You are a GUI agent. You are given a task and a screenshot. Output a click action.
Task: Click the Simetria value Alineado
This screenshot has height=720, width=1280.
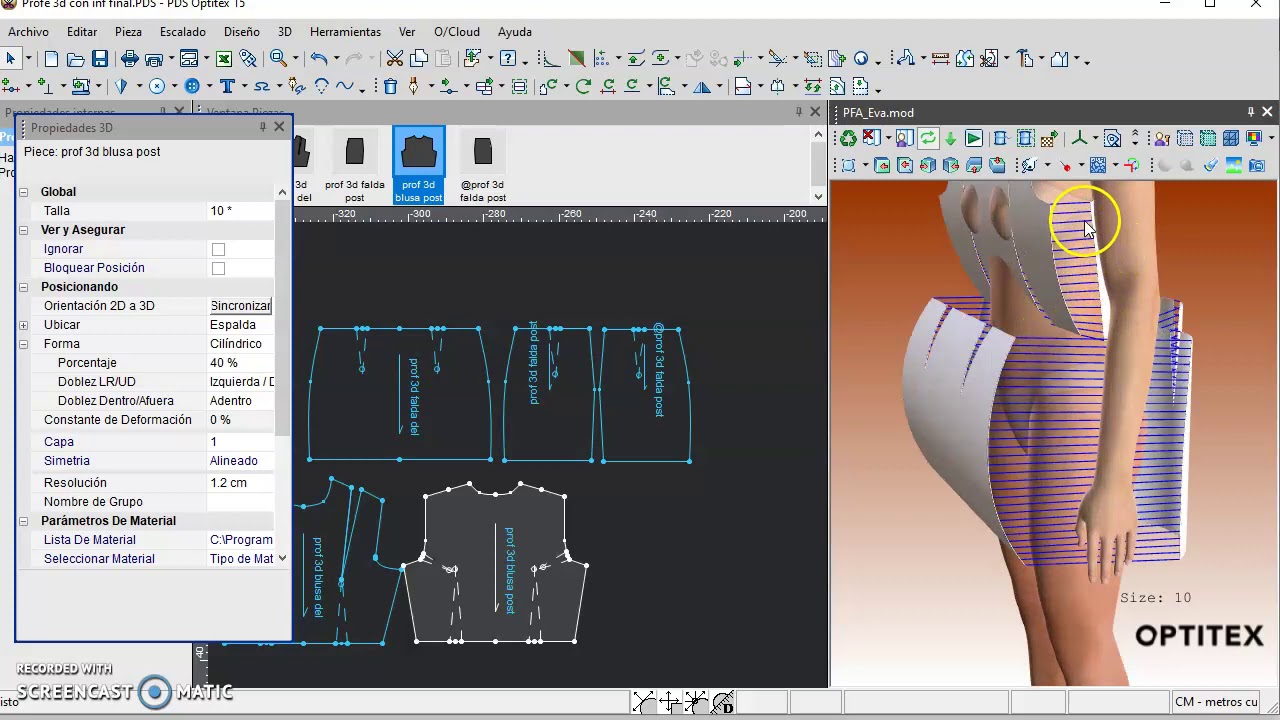pyautogui.click(x=240, y=461)
